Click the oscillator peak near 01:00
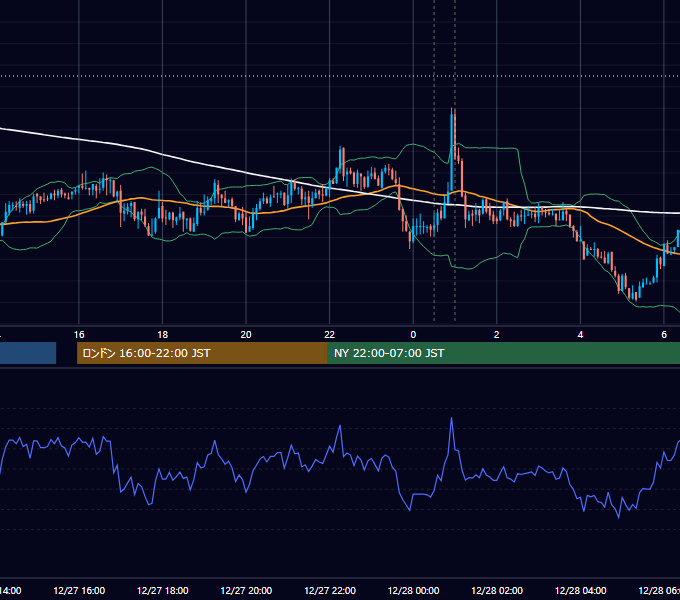680x600 pixels. click(x=451, y=419)
